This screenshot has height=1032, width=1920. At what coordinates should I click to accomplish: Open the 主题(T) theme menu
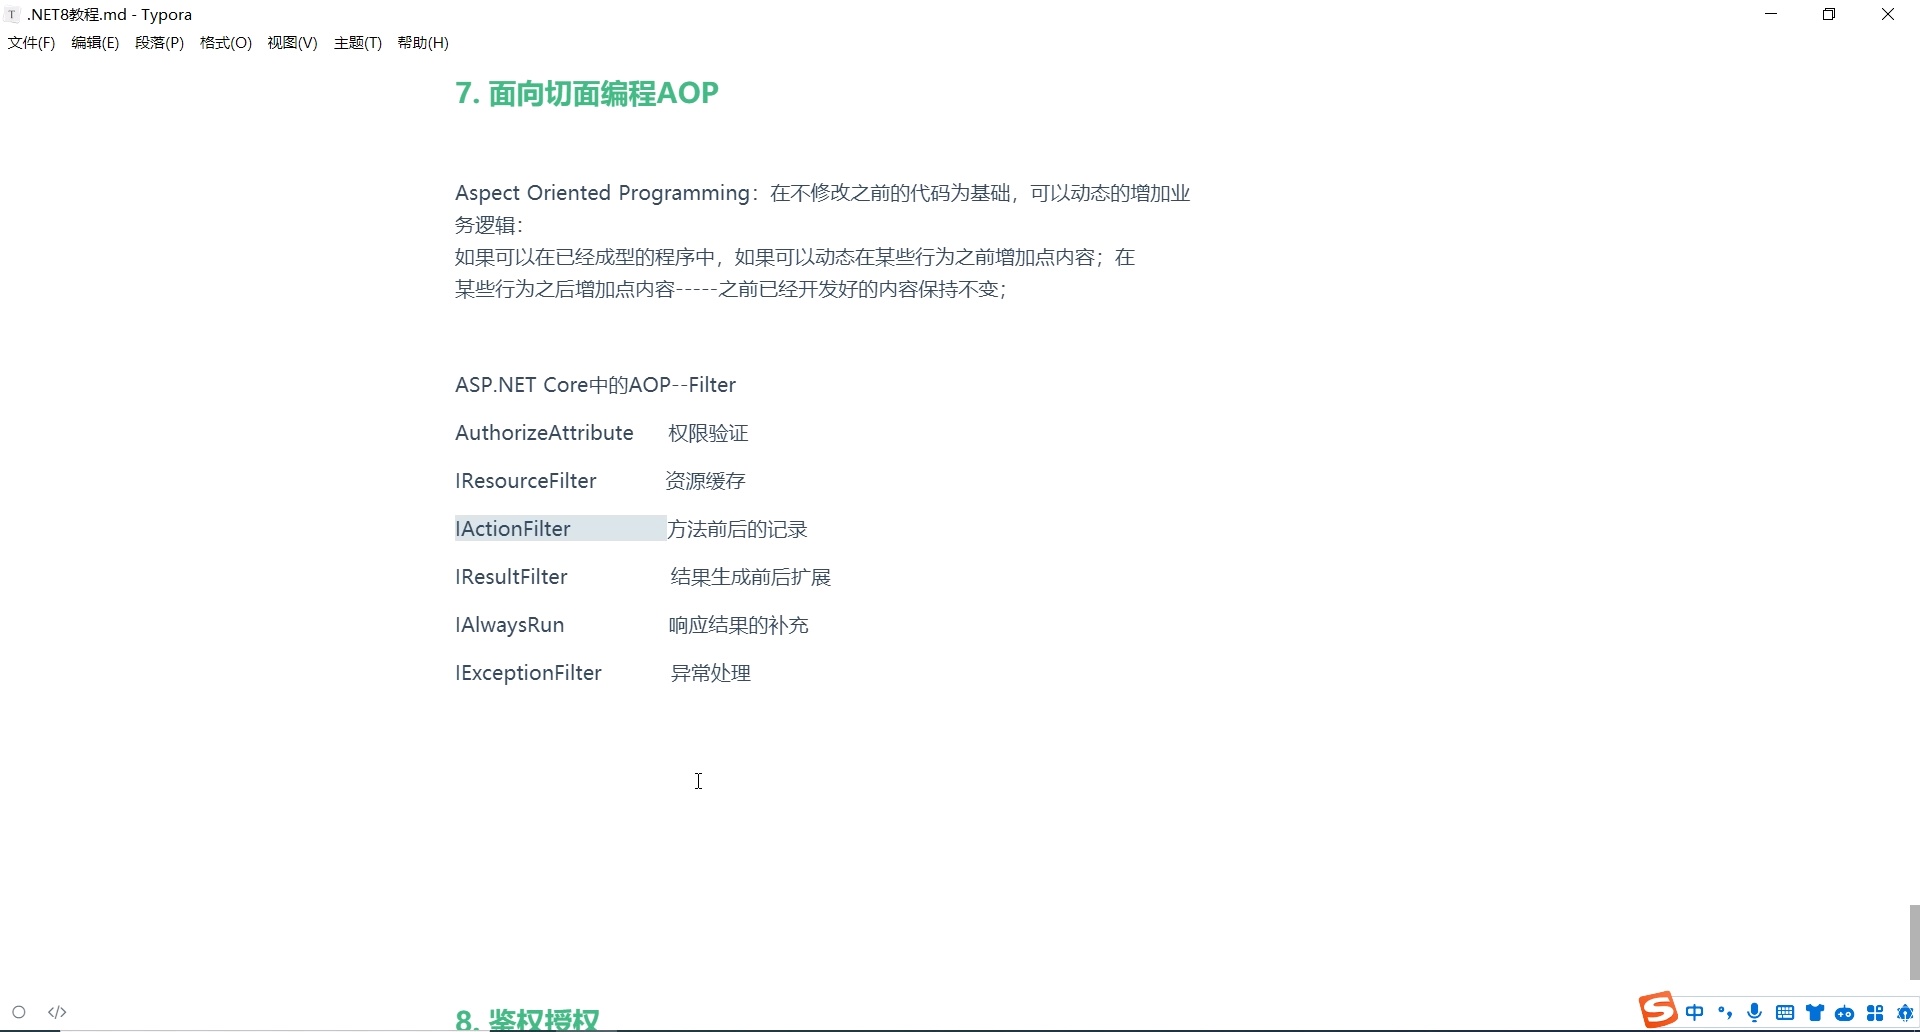[x=357, y=43]
